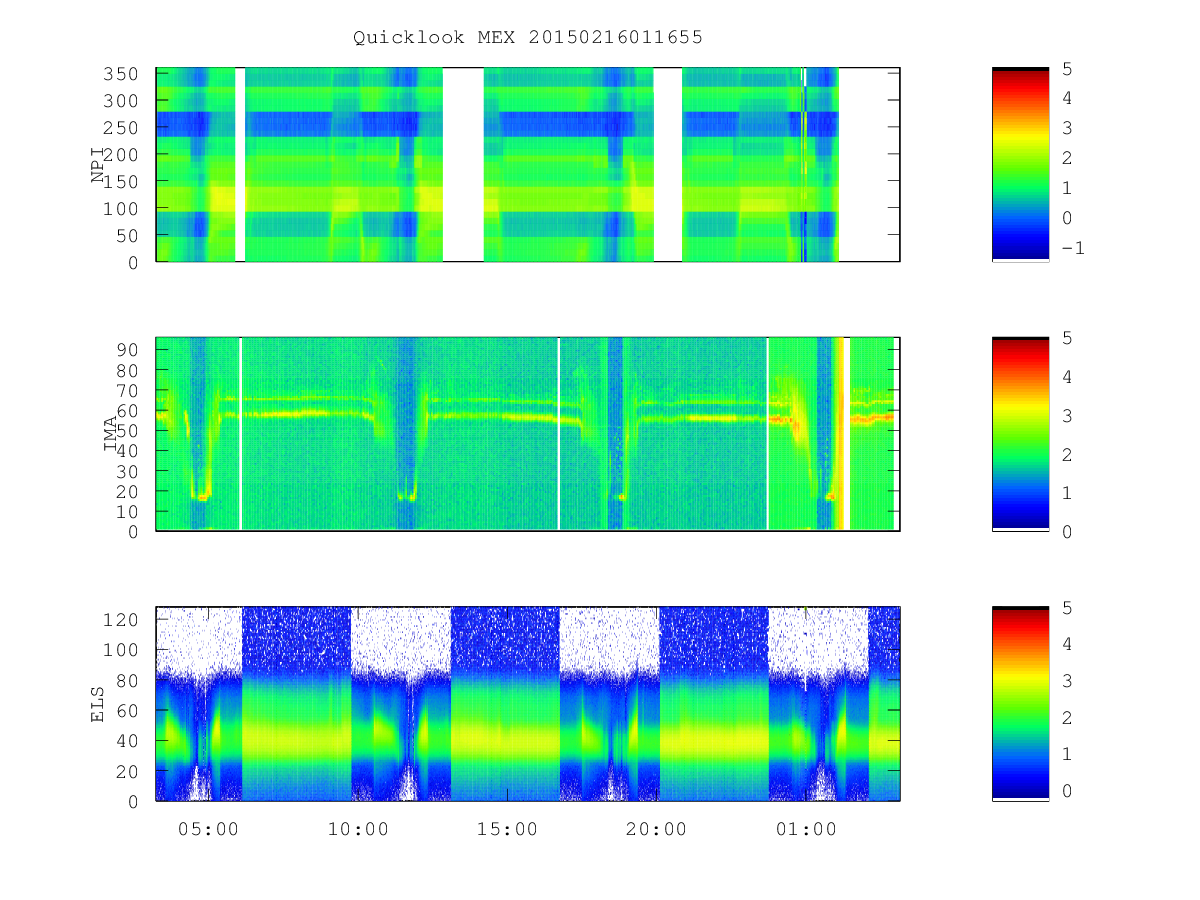The image size is (1200, 900).
Task: Click the NPI axis label
Action: click(x=98, y=165)
